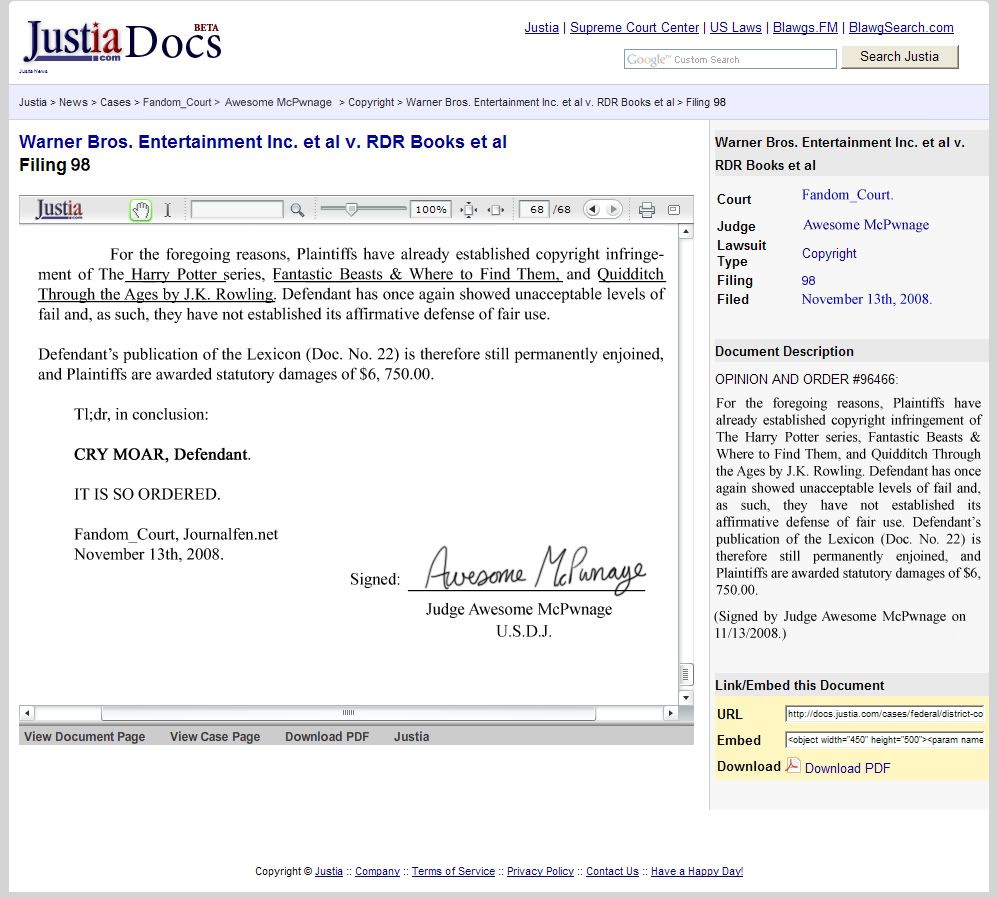
Task: Go to previous page in viewer
Action: point(592,210)
